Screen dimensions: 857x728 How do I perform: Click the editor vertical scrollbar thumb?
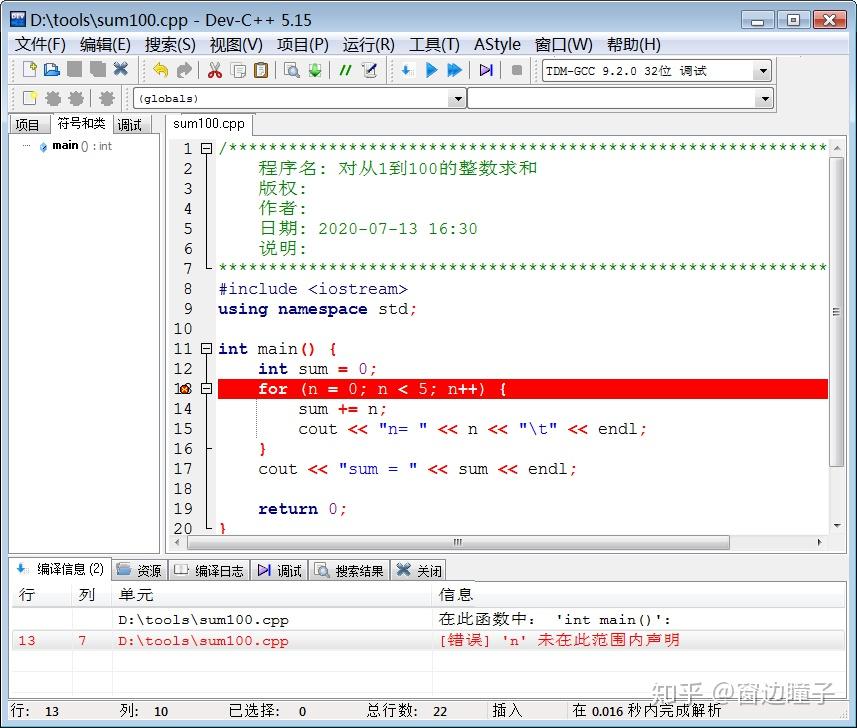click(836, 312)
